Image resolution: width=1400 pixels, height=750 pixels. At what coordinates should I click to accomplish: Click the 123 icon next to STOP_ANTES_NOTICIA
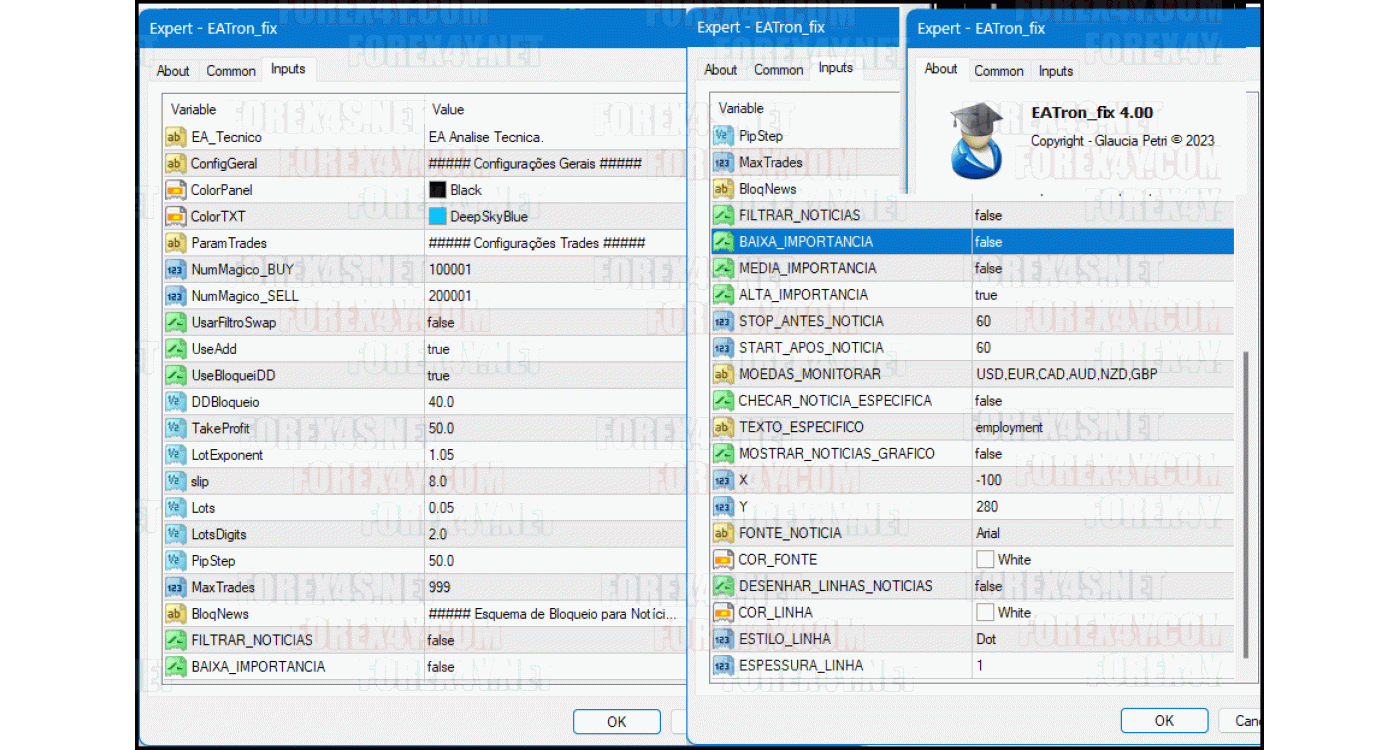click(722, 321)
